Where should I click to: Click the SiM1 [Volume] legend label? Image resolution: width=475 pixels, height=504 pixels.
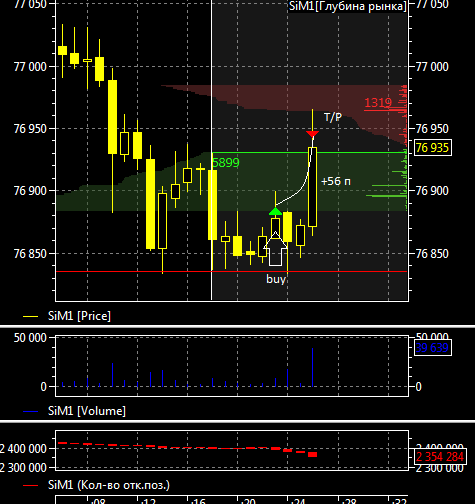[x=87, y=411]
